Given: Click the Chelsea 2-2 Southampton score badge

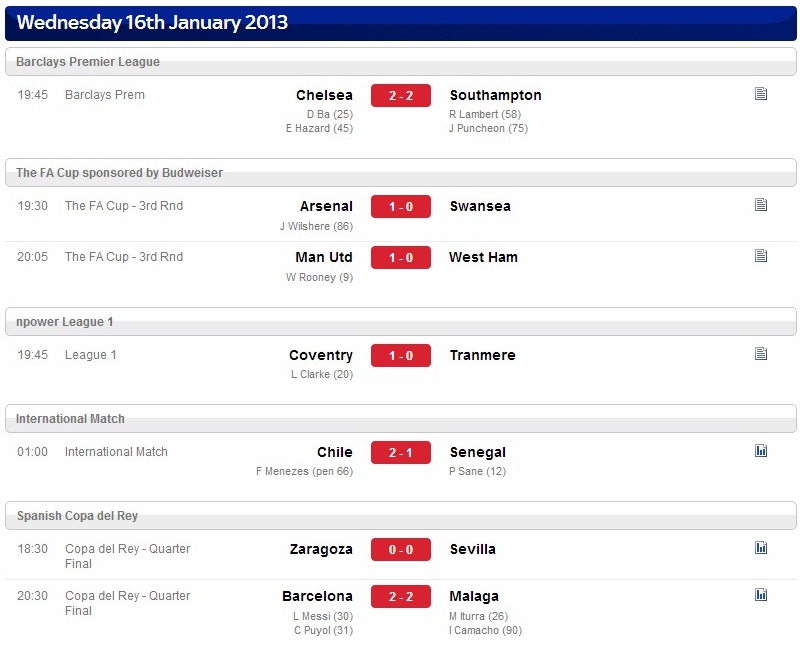Looking at the screenshot, I should point(401,95).
